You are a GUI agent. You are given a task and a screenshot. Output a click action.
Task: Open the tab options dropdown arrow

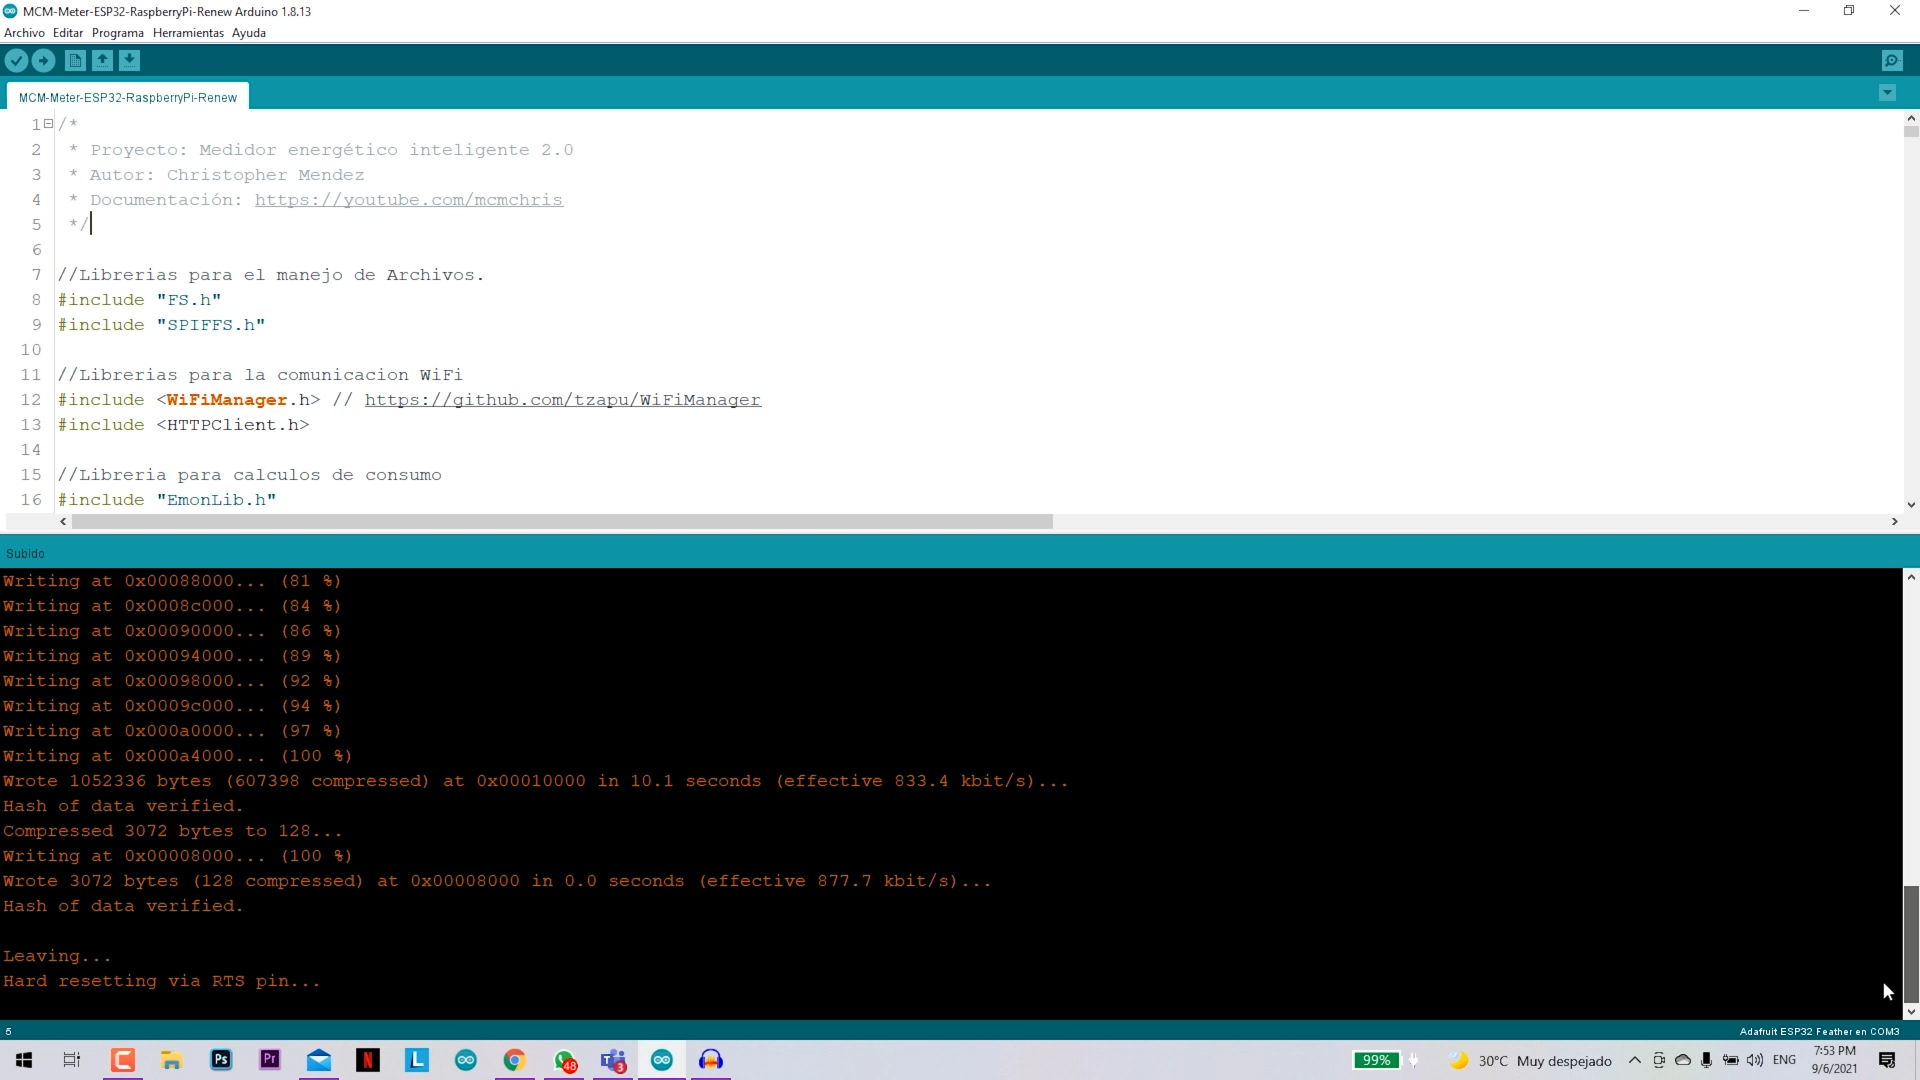point(1887,93)
